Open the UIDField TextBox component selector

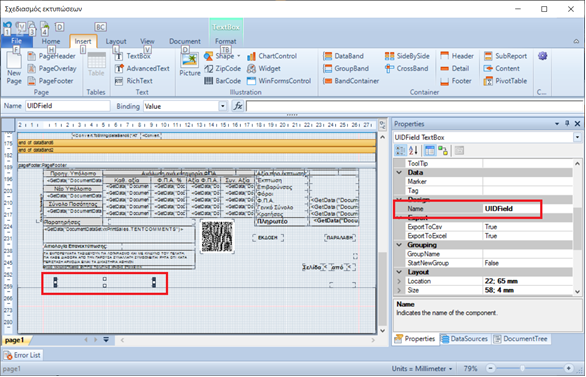click(577, 137)
